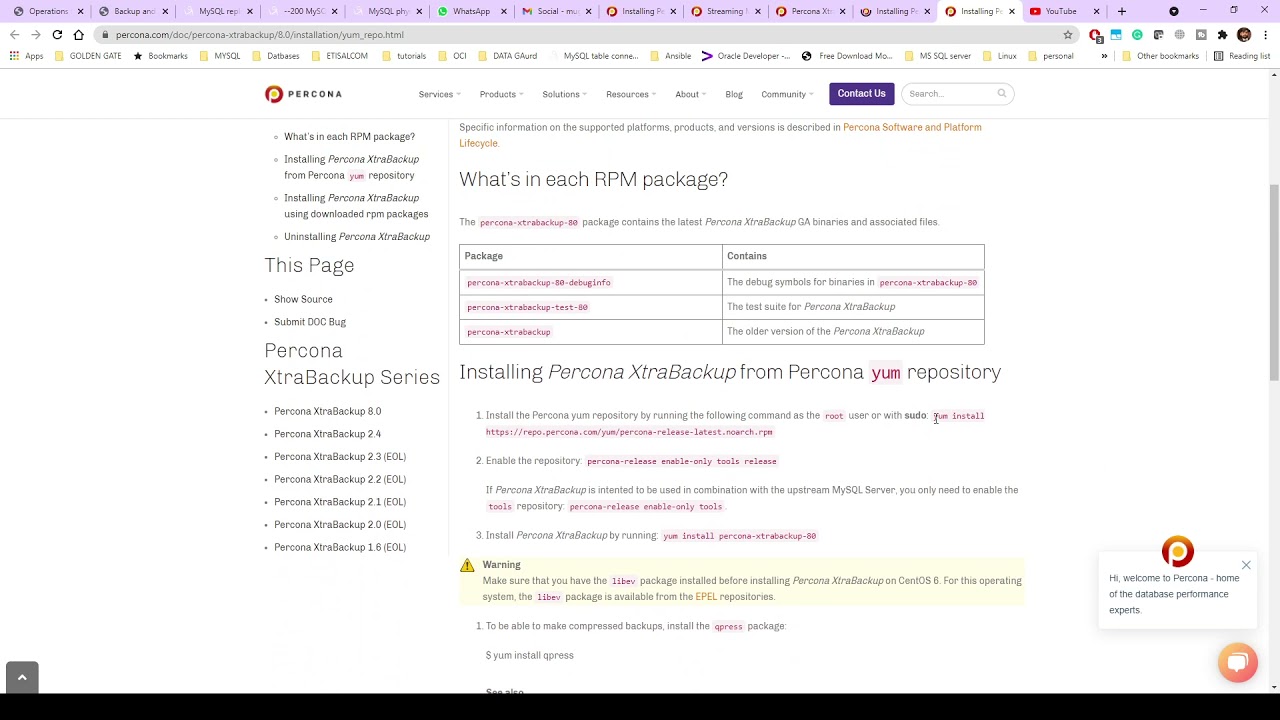Open the Oracle Developer bookmark
The width and height of the screenshot is (1280, 720).
pos(746,56)
